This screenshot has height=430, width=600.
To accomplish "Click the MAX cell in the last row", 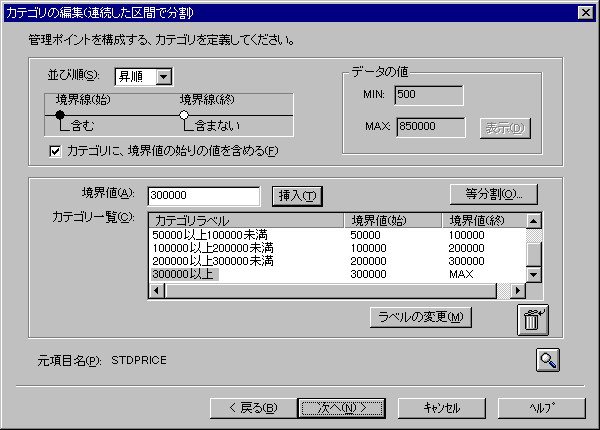I will 461,274.
